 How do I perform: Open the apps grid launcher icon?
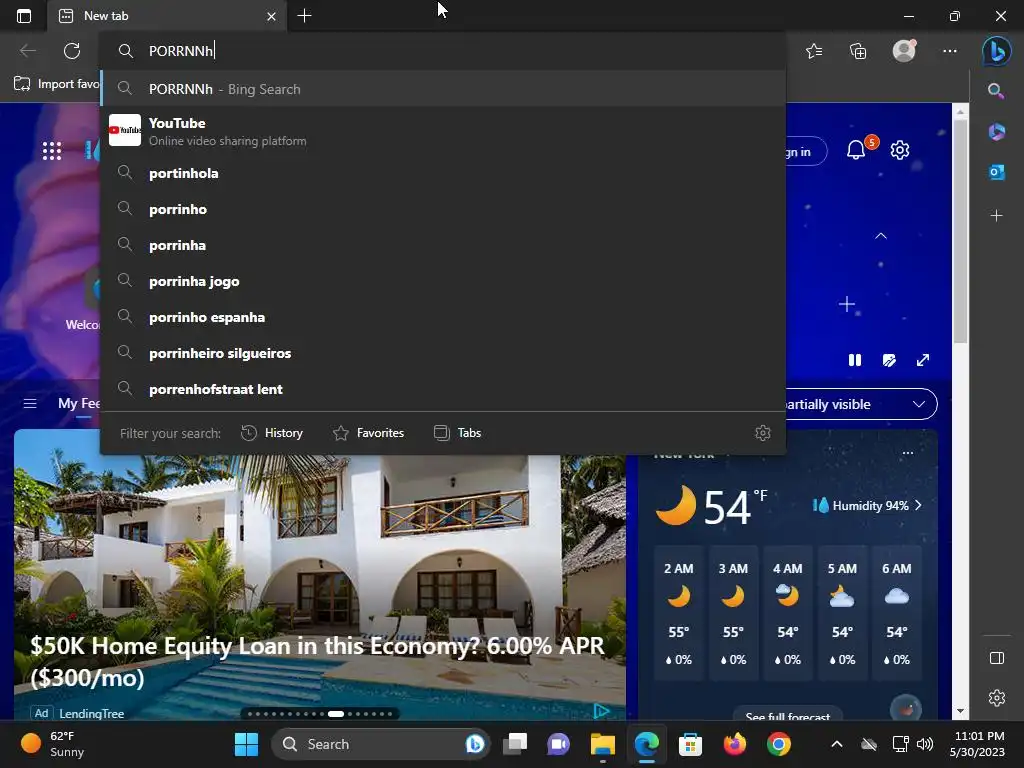[x=52, y=151]
